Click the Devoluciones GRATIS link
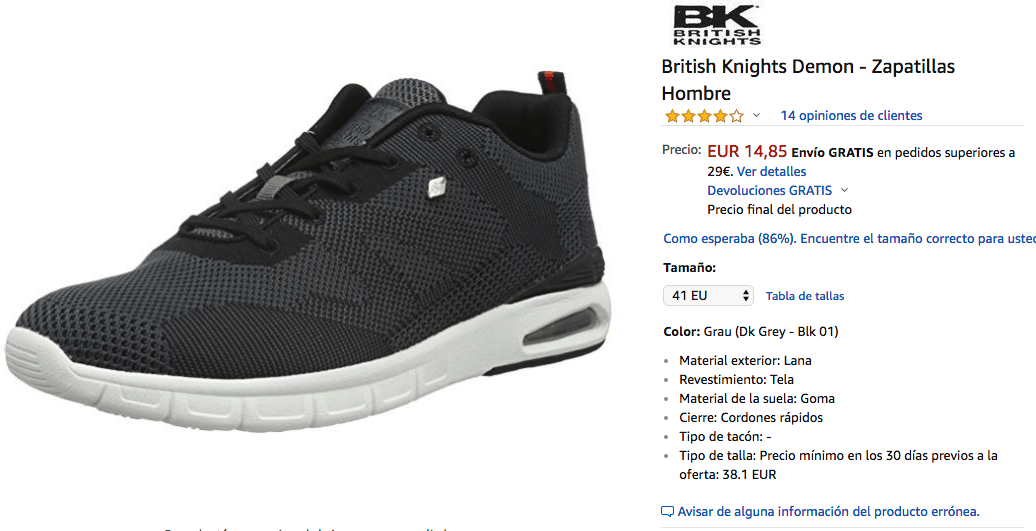This screenshot has width=1036, height=531. coord(769,191)
